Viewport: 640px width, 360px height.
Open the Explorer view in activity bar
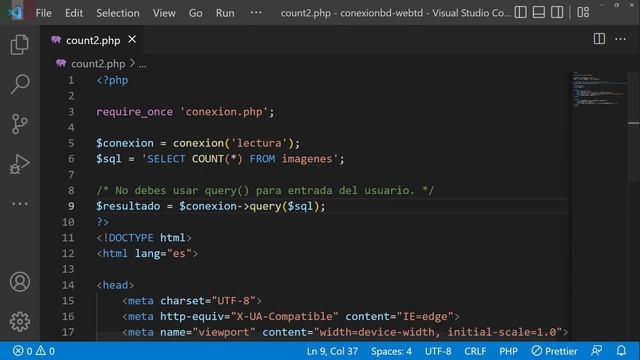20,44
